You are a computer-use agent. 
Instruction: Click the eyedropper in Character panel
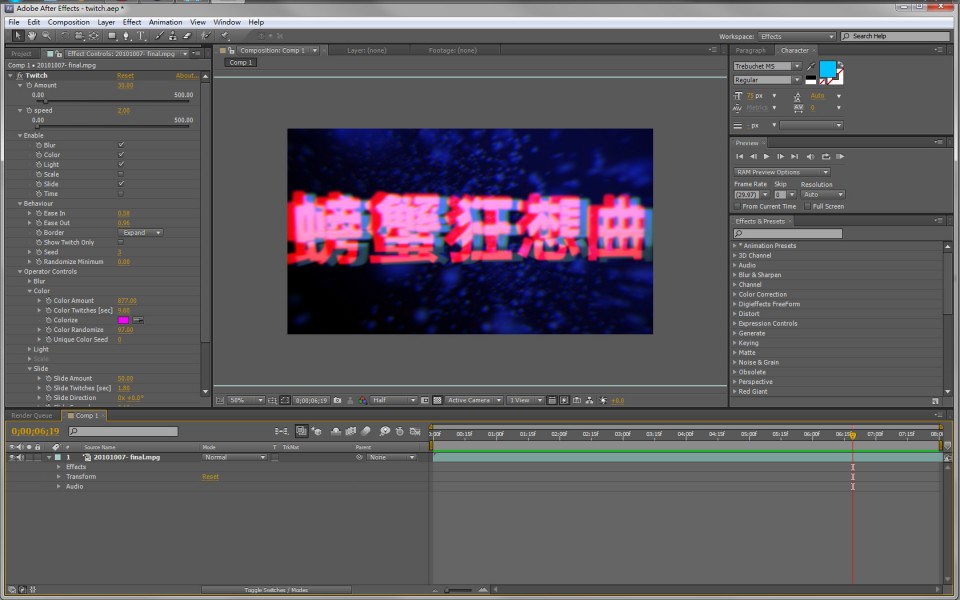[811, 66]
